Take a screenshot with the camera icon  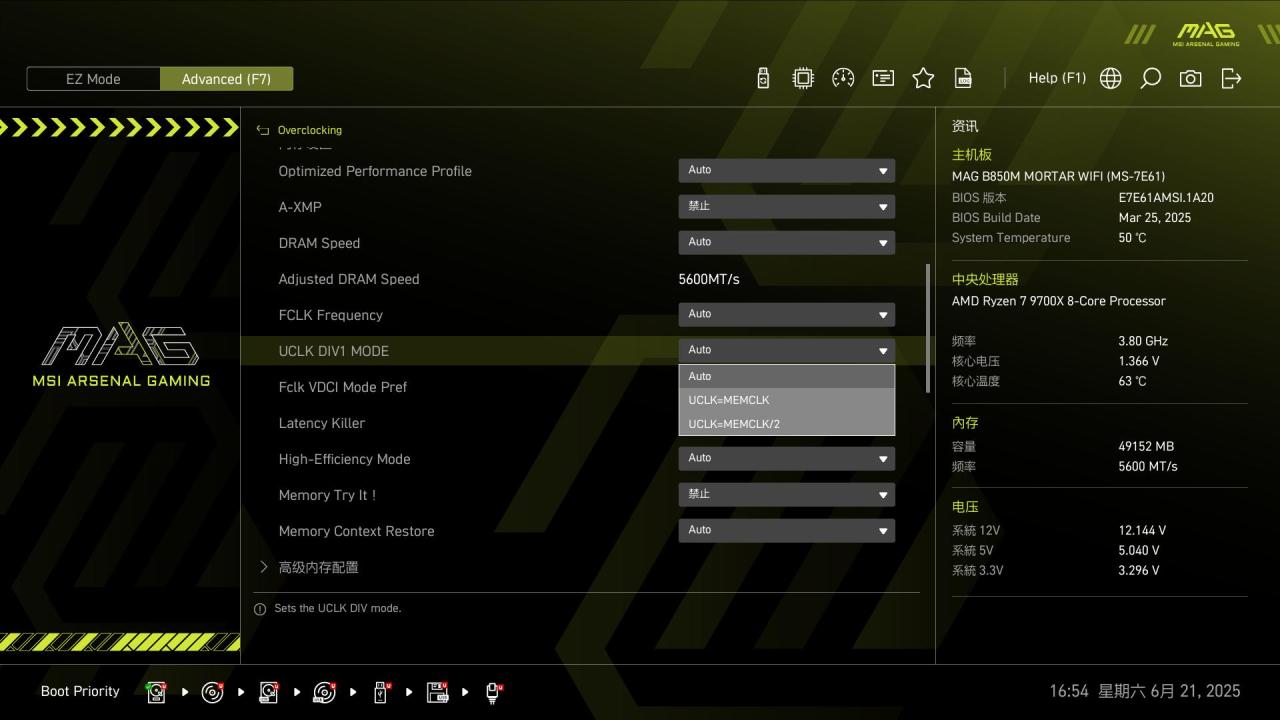1191,78
